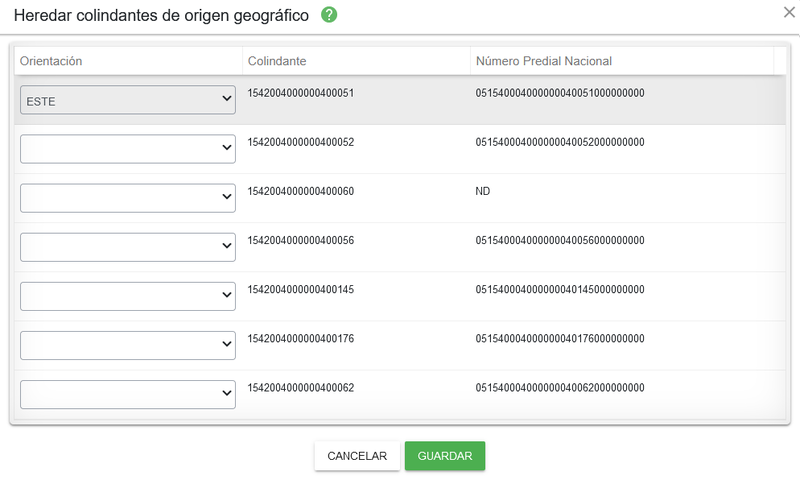Open orientation dropdown for colindante 1542004000000400060

coord(128,198)
